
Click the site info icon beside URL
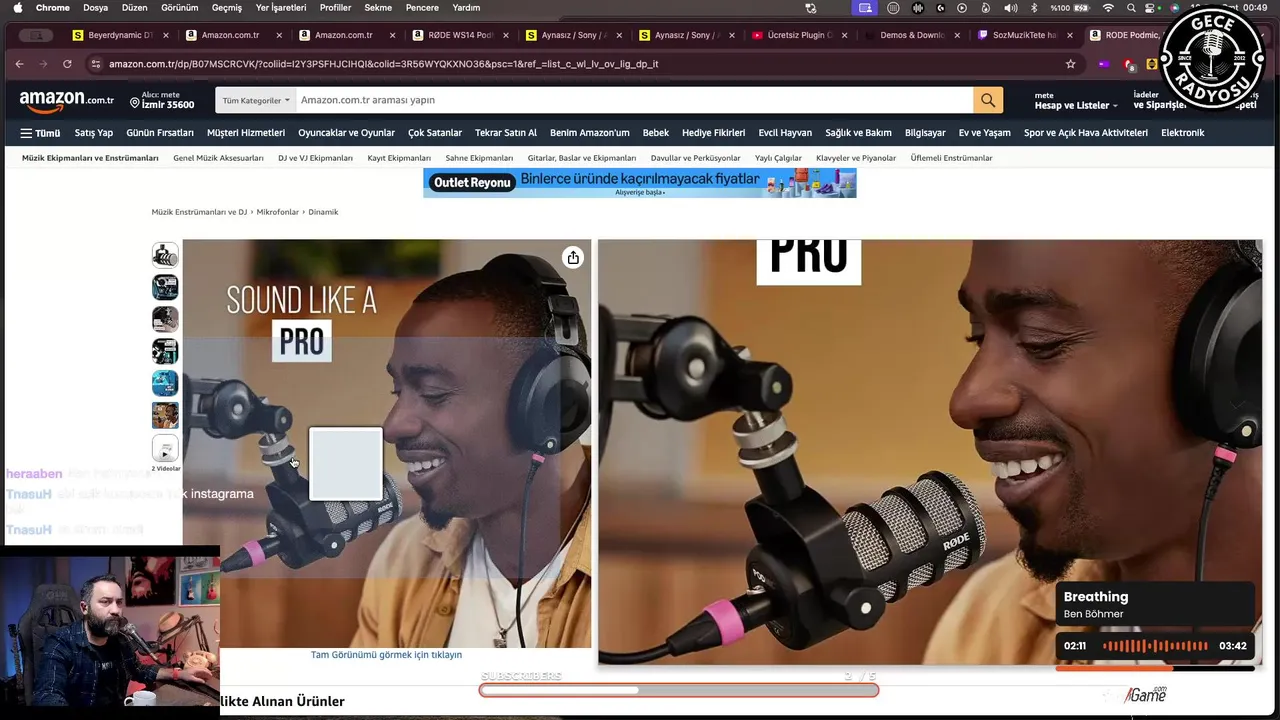click(95, 64)
